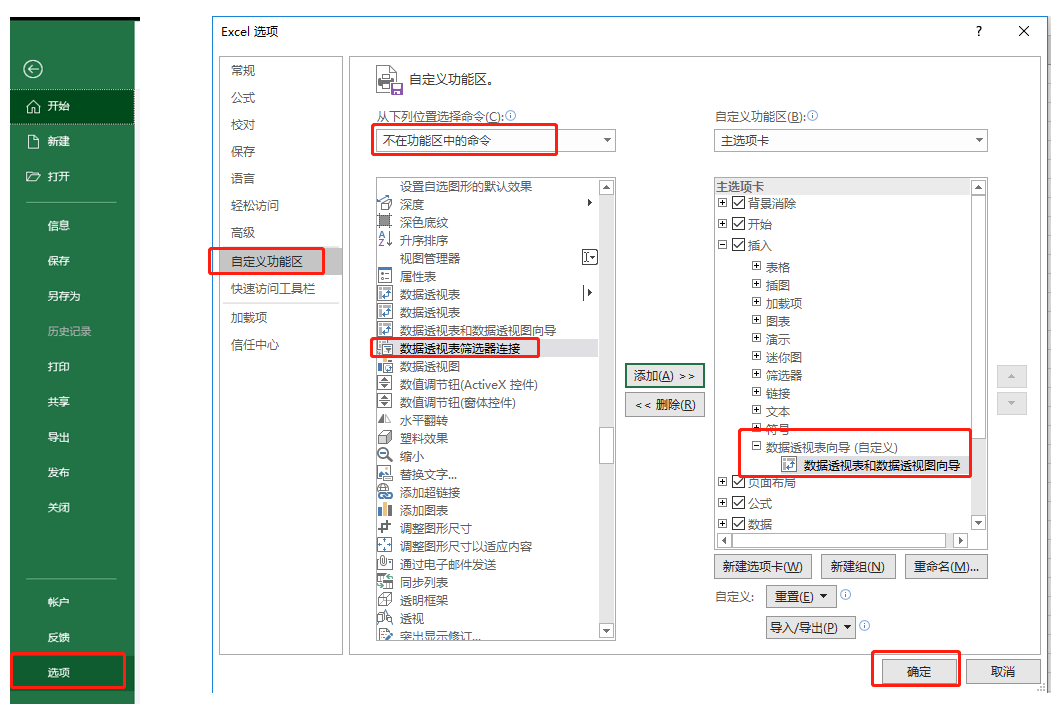Toggle the 开始 tab checkbox
The width and height of the screenshot is (1057, 713).
point(738,224)
